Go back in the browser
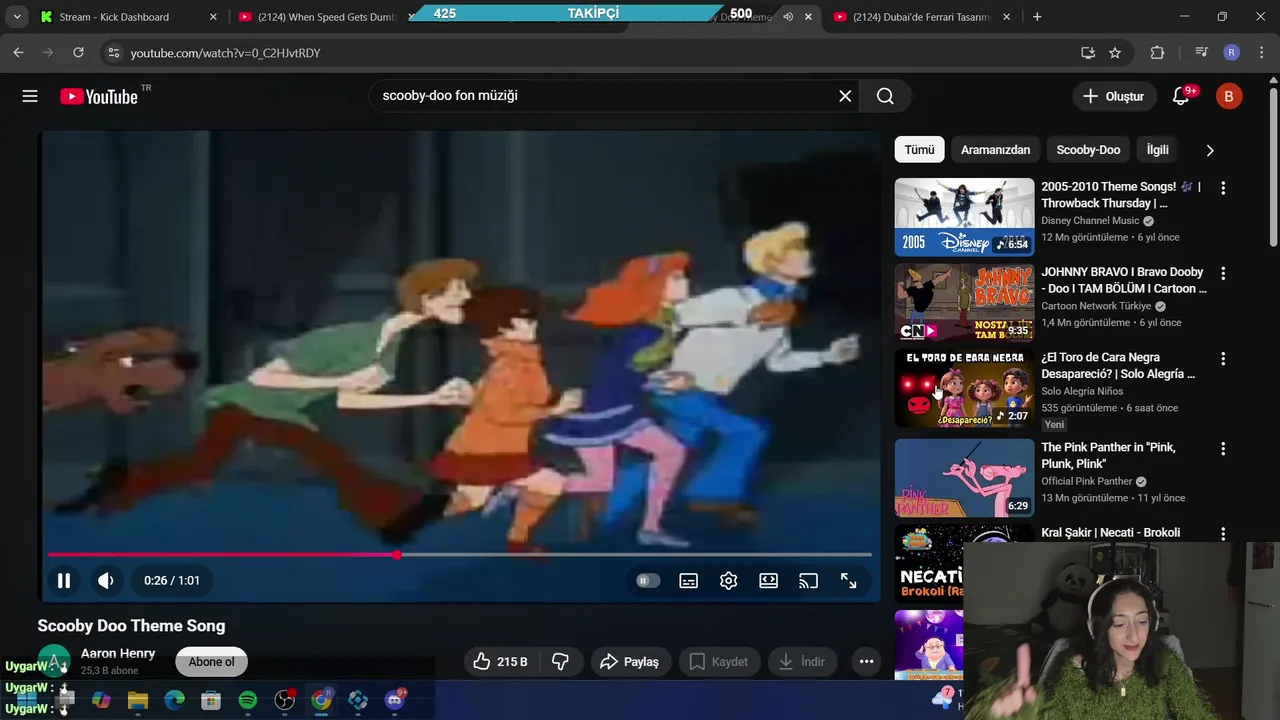The height and width of the screenshot is (720, 1280). [18, 52]
